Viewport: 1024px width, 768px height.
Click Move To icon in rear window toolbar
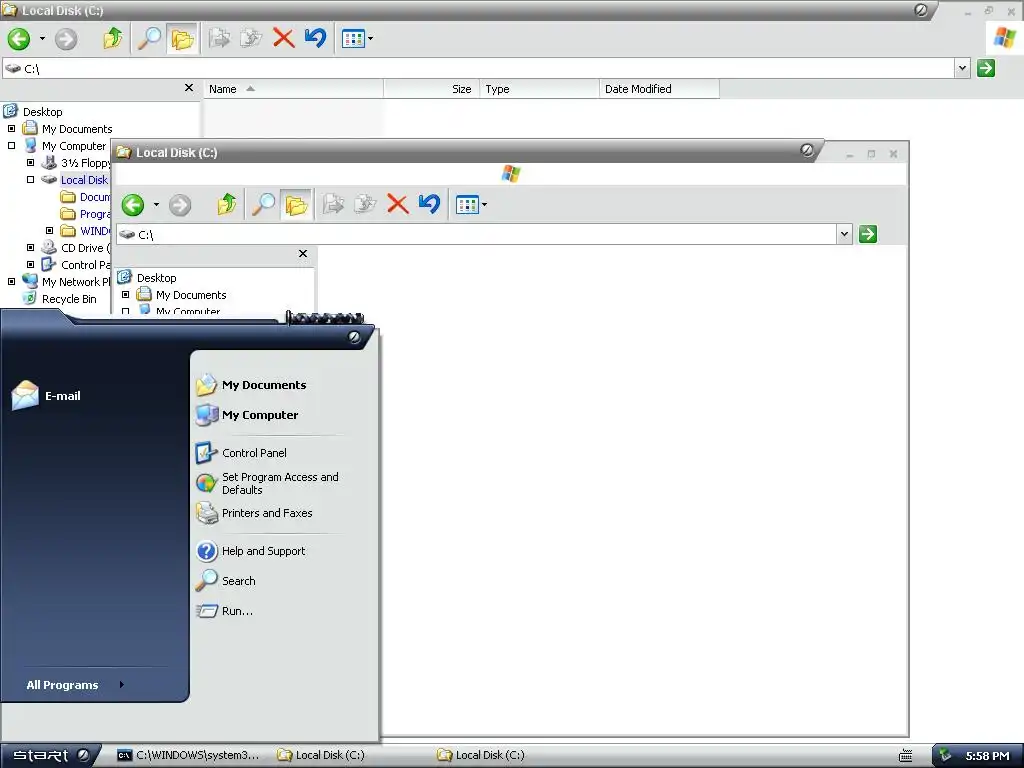coord(219,39)
